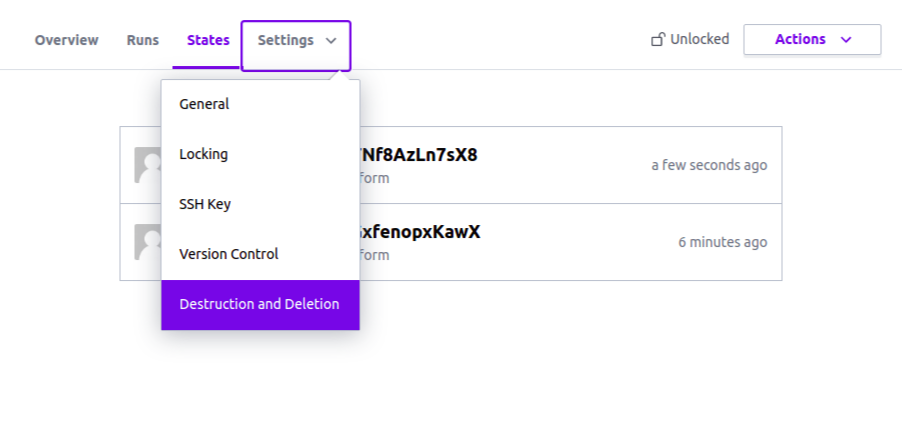Click the Actions button chevron arrow
Image resolution: width=902 pixels, height=435 pixels.
846,40
